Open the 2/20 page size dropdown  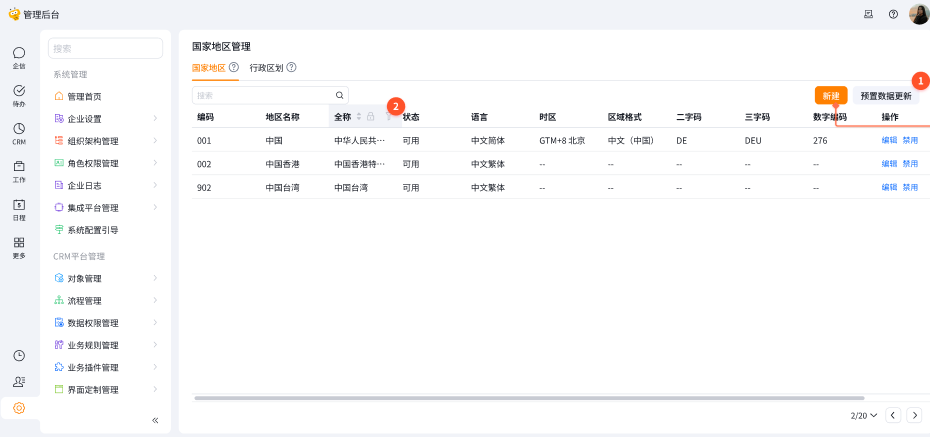(x=864, y=415)
